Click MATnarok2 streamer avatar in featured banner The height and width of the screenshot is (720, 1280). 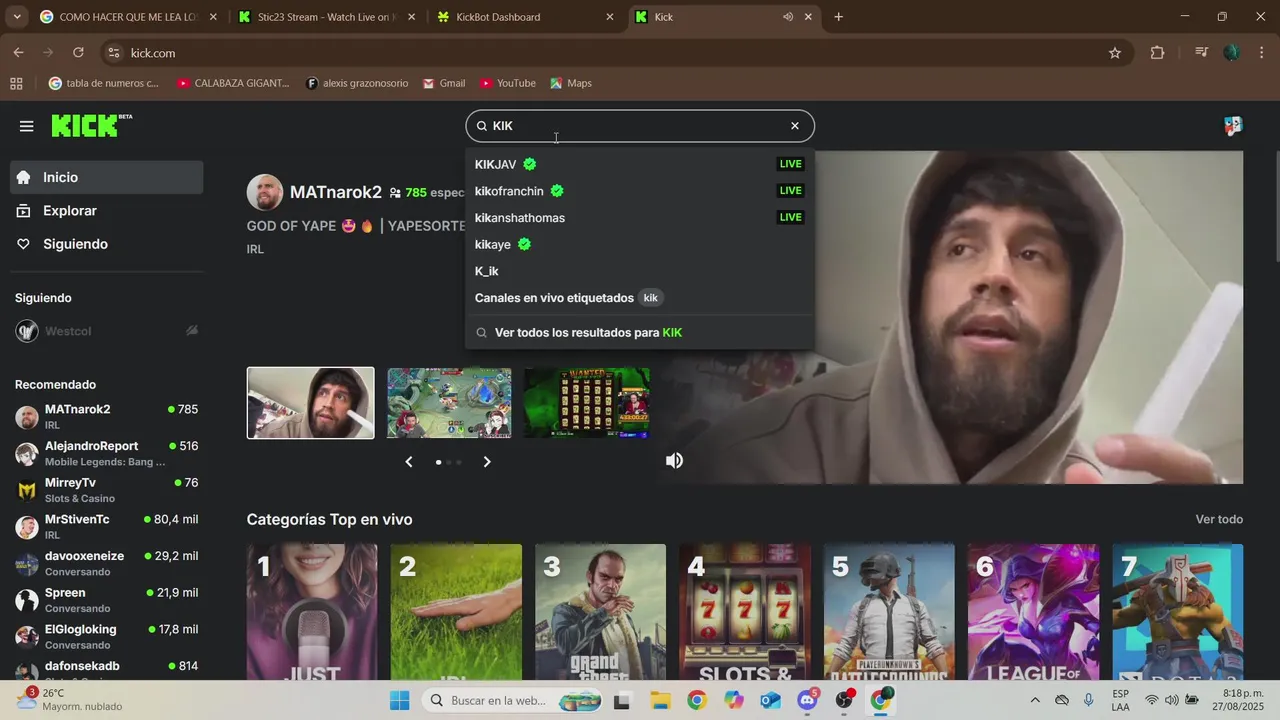click(265, 192)
